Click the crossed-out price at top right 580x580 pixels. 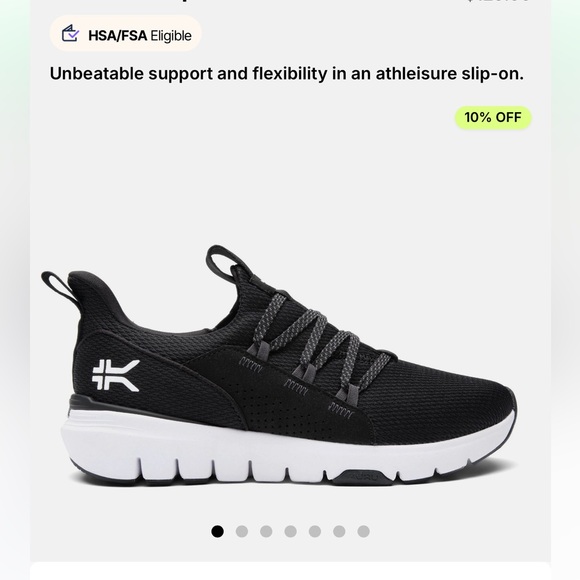click(499, 1)
